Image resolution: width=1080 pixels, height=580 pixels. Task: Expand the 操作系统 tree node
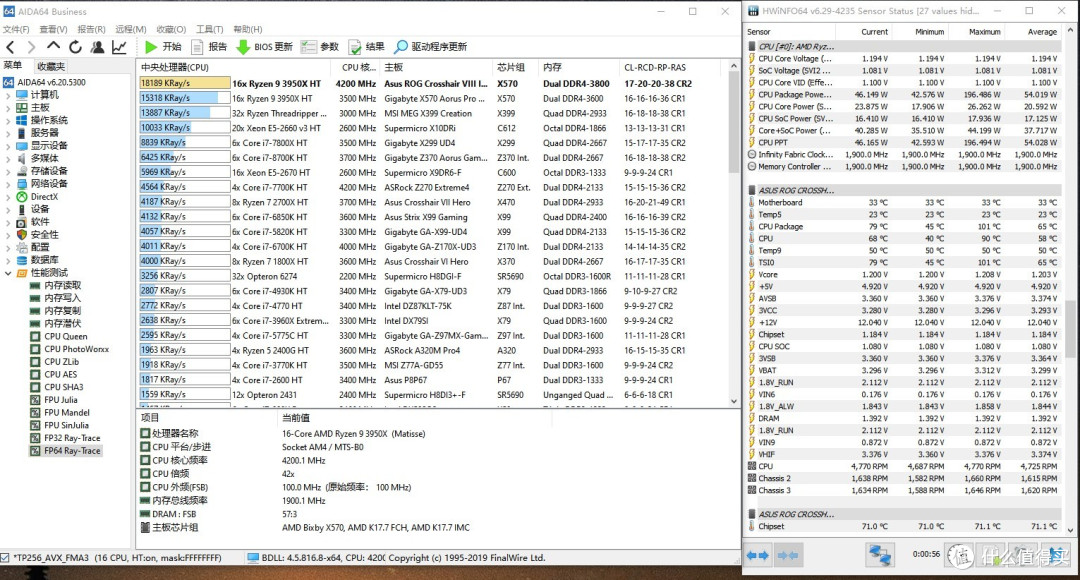8,121
